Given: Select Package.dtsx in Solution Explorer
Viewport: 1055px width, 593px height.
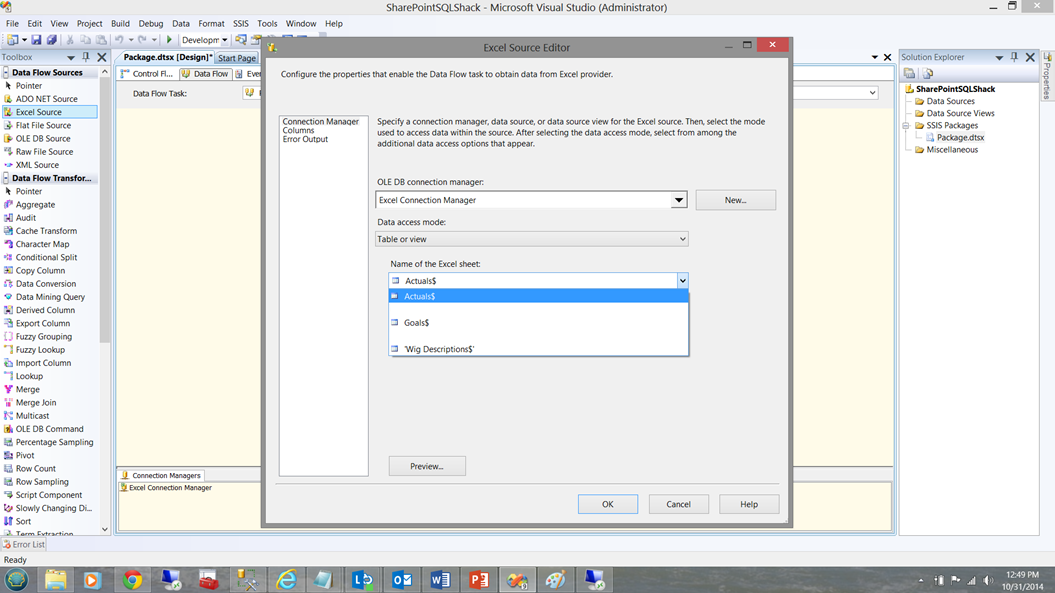Looking at the screenshot, I should [x=960, y=137].
